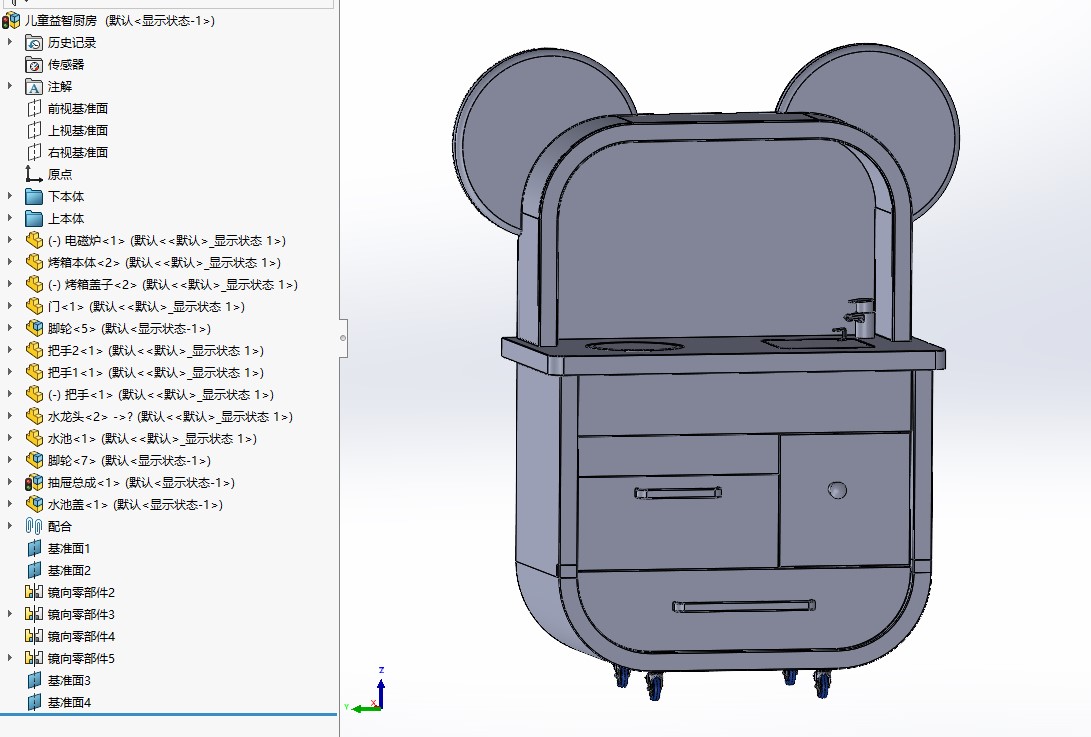This screenshot has width=1091, height=737.
Task: Expand the 门<1> component node
Action: [10, 306]
